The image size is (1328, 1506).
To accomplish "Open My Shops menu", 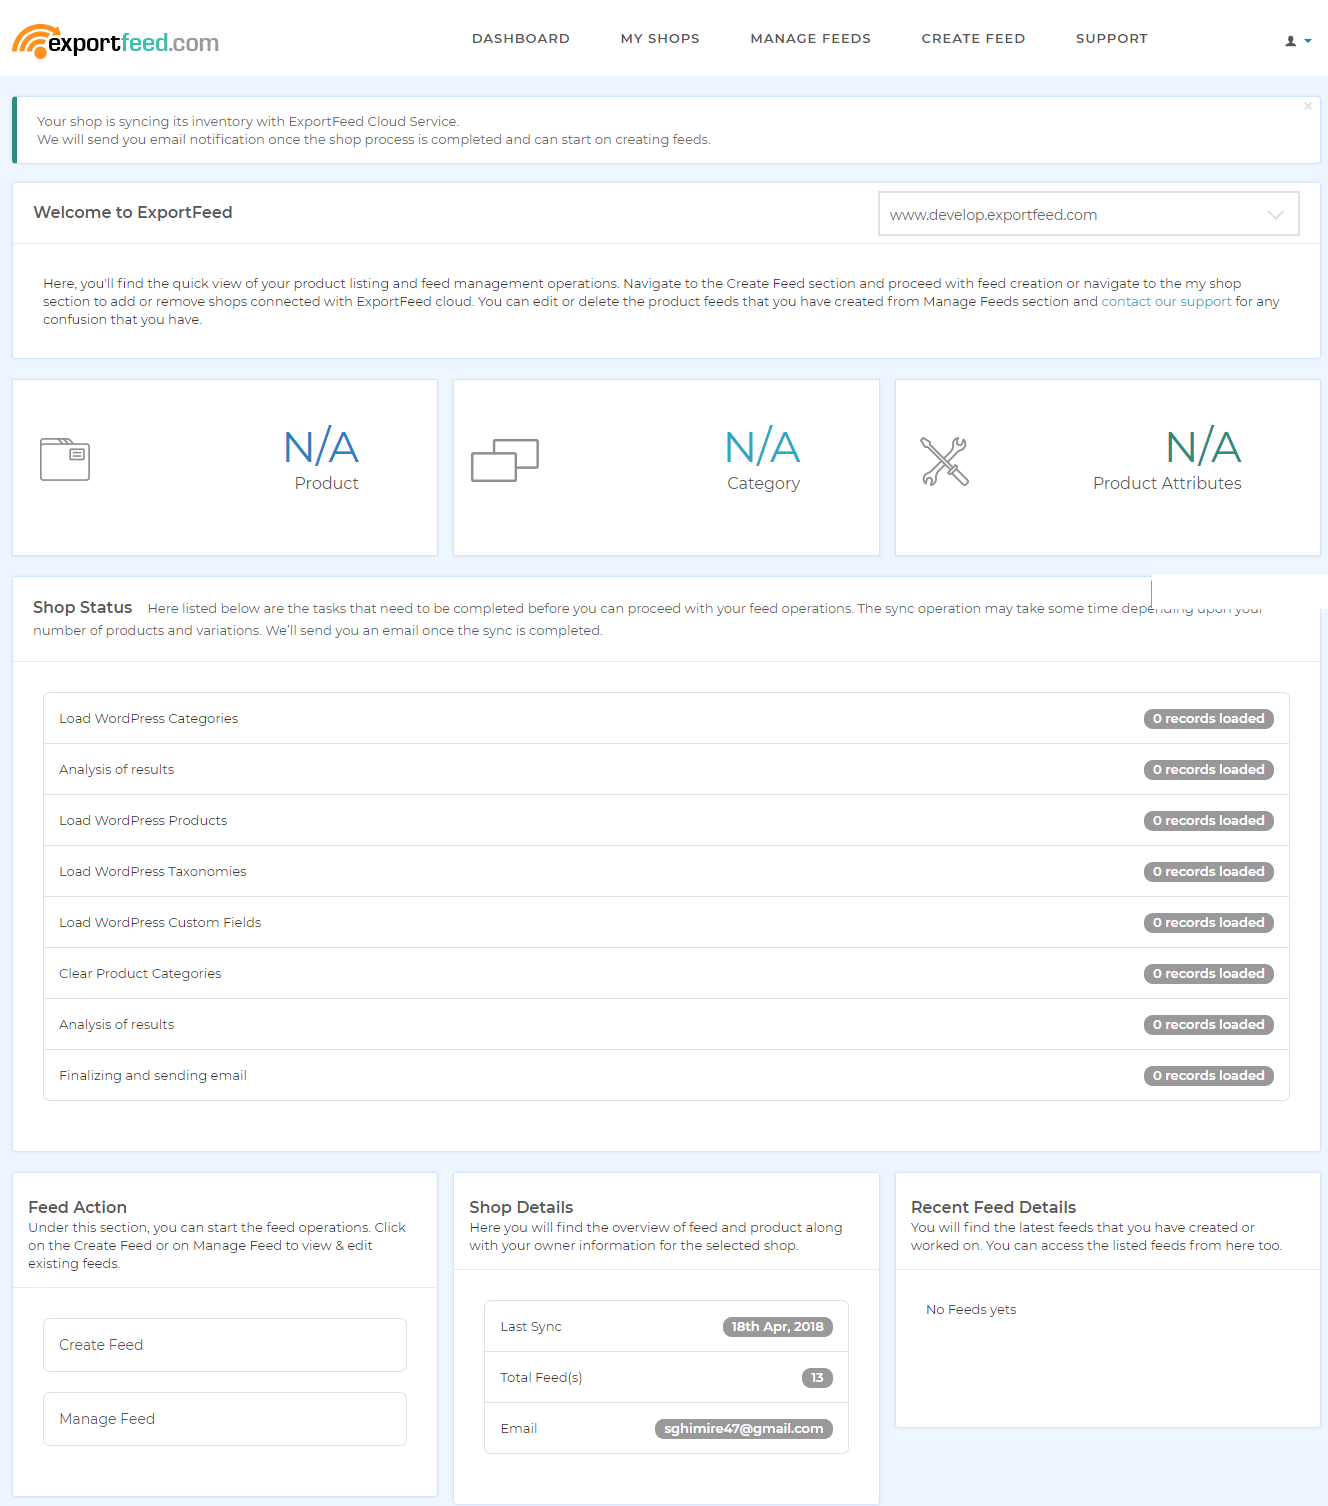I will (660, 39).
